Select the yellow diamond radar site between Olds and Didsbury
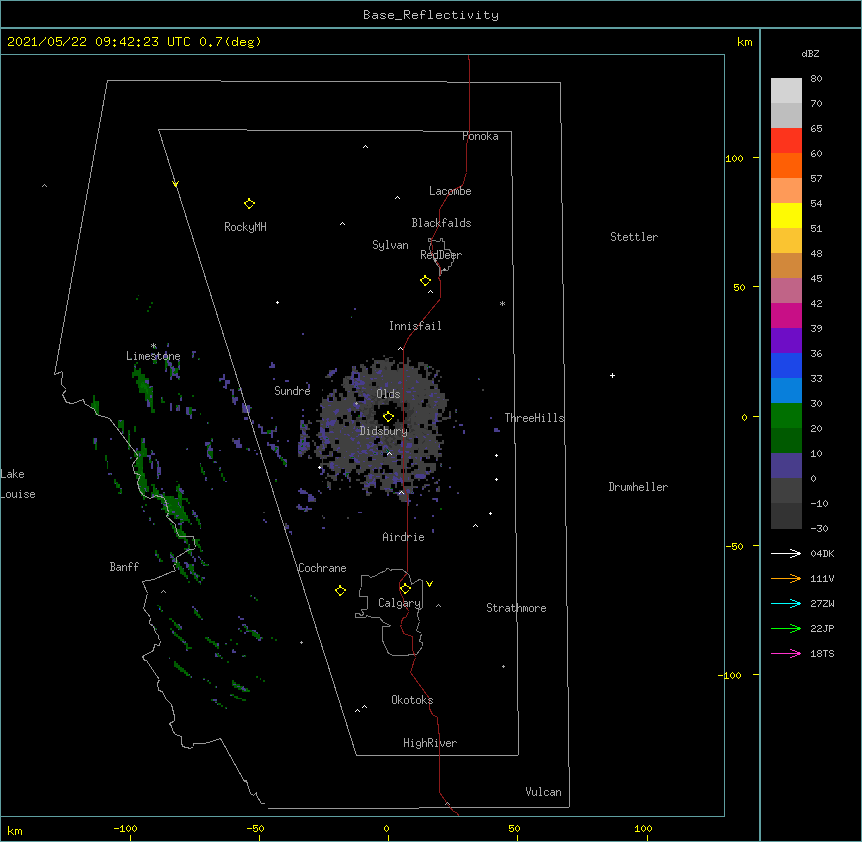The width and height of the screenshot is (862, 842). 388,416
